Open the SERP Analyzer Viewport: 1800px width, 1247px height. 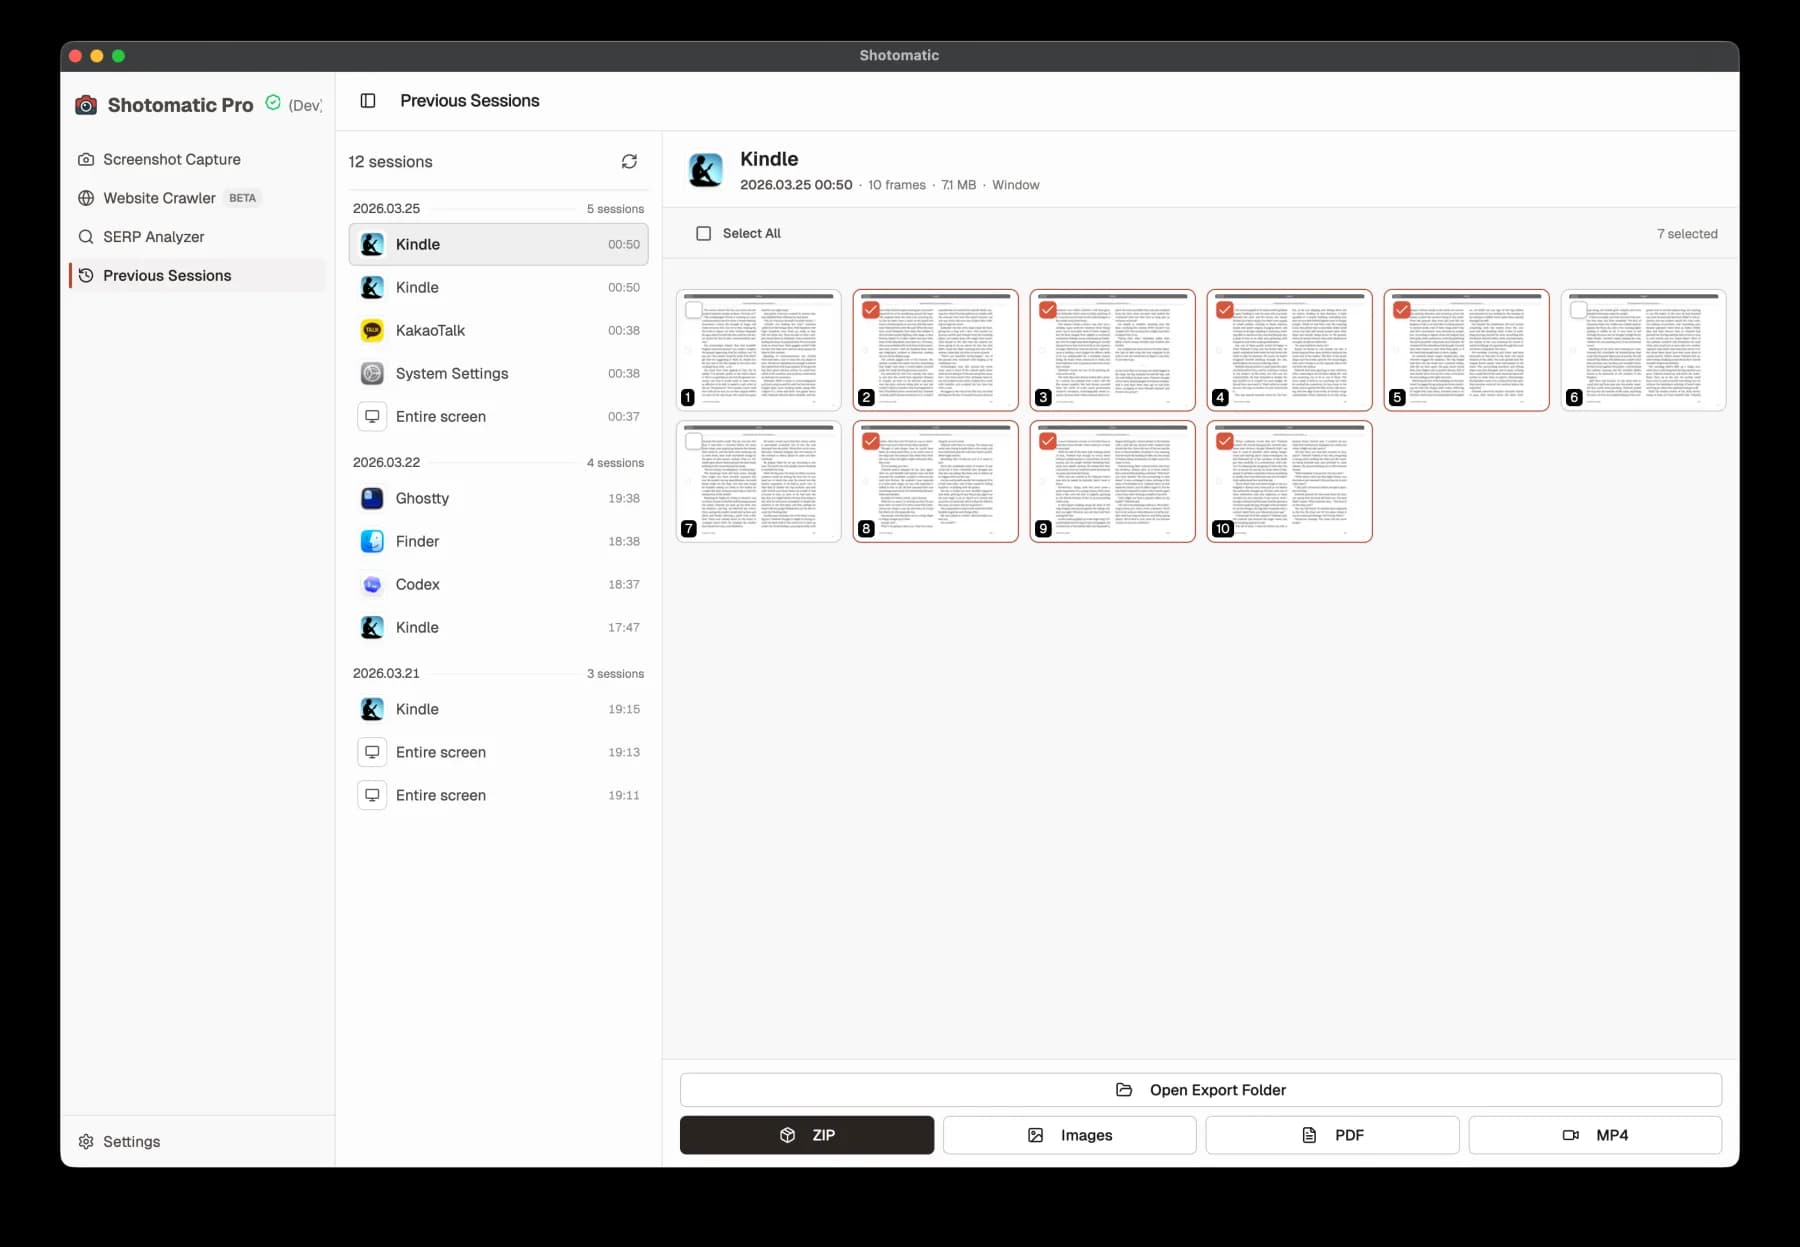(x=153, y=236)
